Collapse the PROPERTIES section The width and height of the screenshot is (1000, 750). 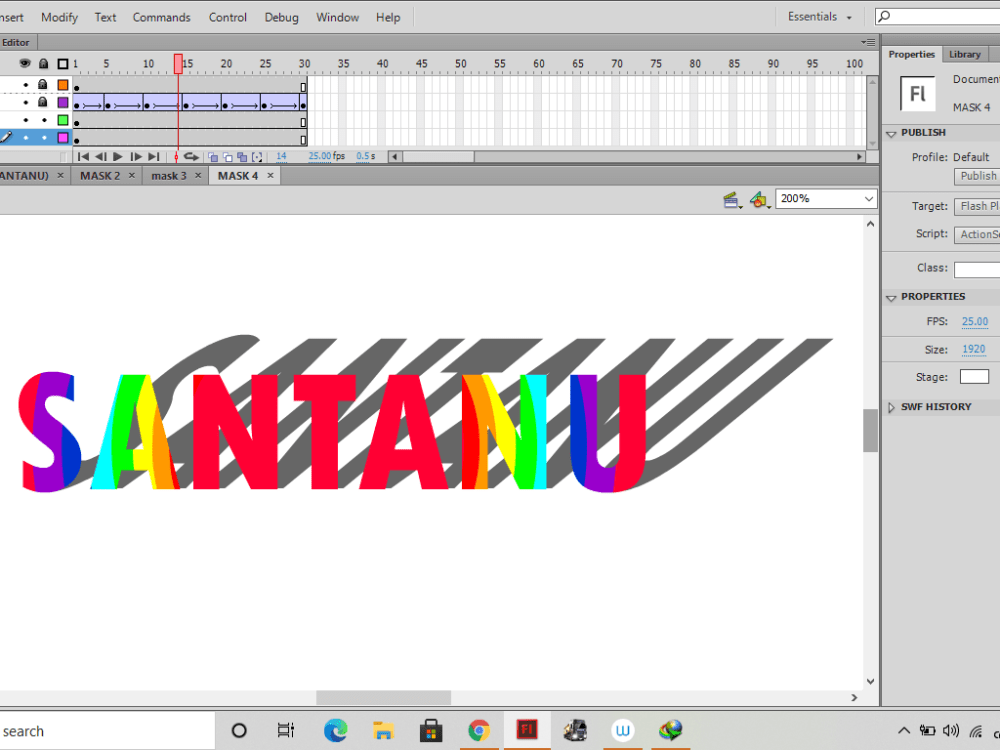[891, 297]
